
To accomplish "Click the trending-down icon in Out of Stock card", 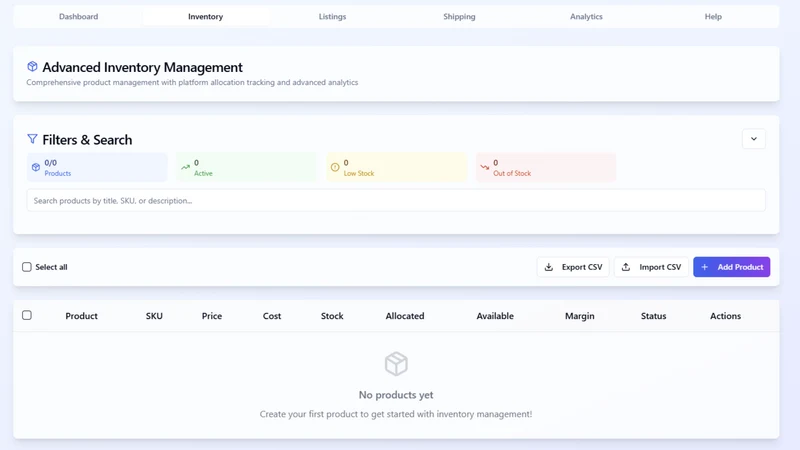I will coord(485,167).
